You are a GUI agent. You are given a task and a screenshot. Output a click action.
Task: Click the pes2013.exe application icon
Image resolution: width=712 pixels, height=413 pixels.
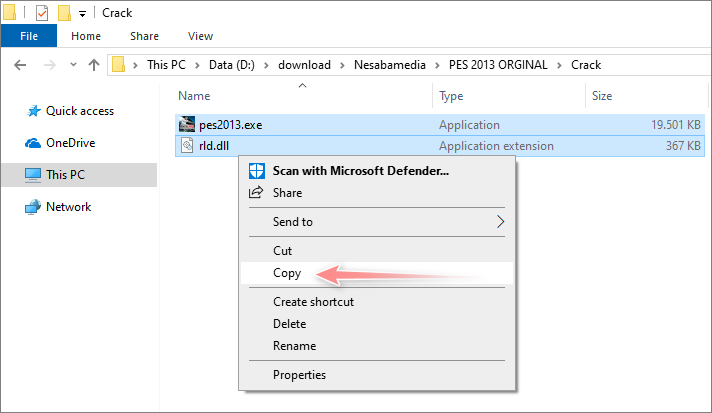[x=187, y=126]
